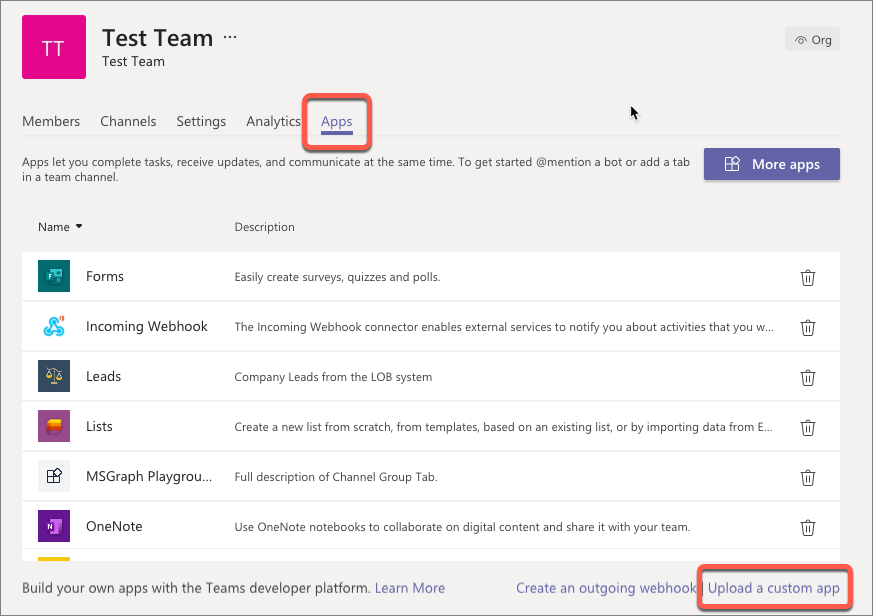Sort by the Name column header
The image size is (873, 616).
60,227
